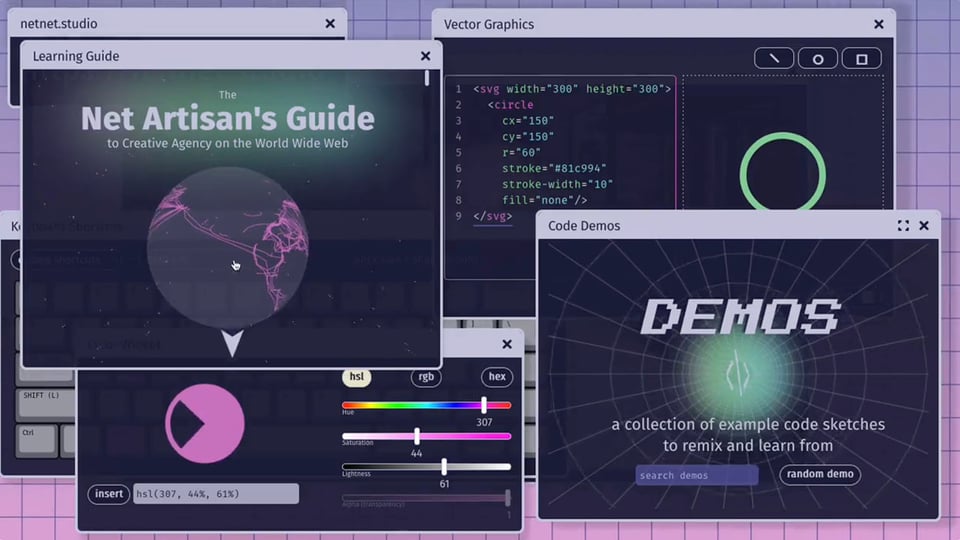Click the SHIFT (L) key on keyboard

pos(46,404)
